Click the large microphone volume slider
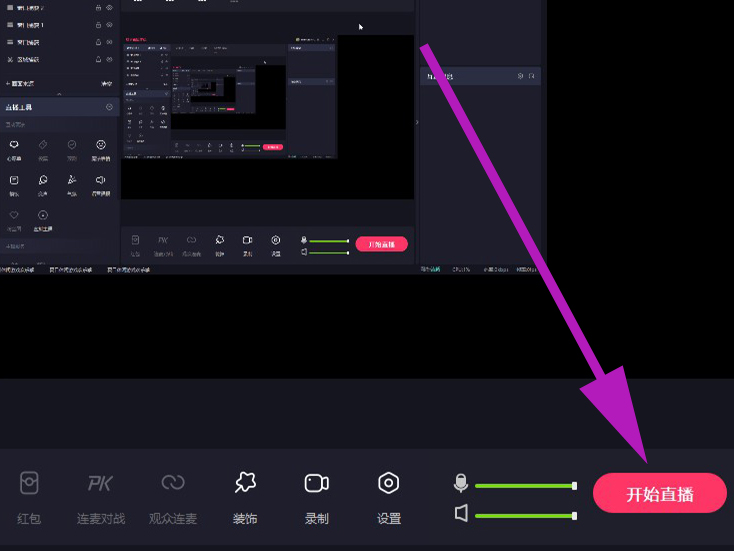The width and height of the screenshot is (734, 551). (524, 486)
